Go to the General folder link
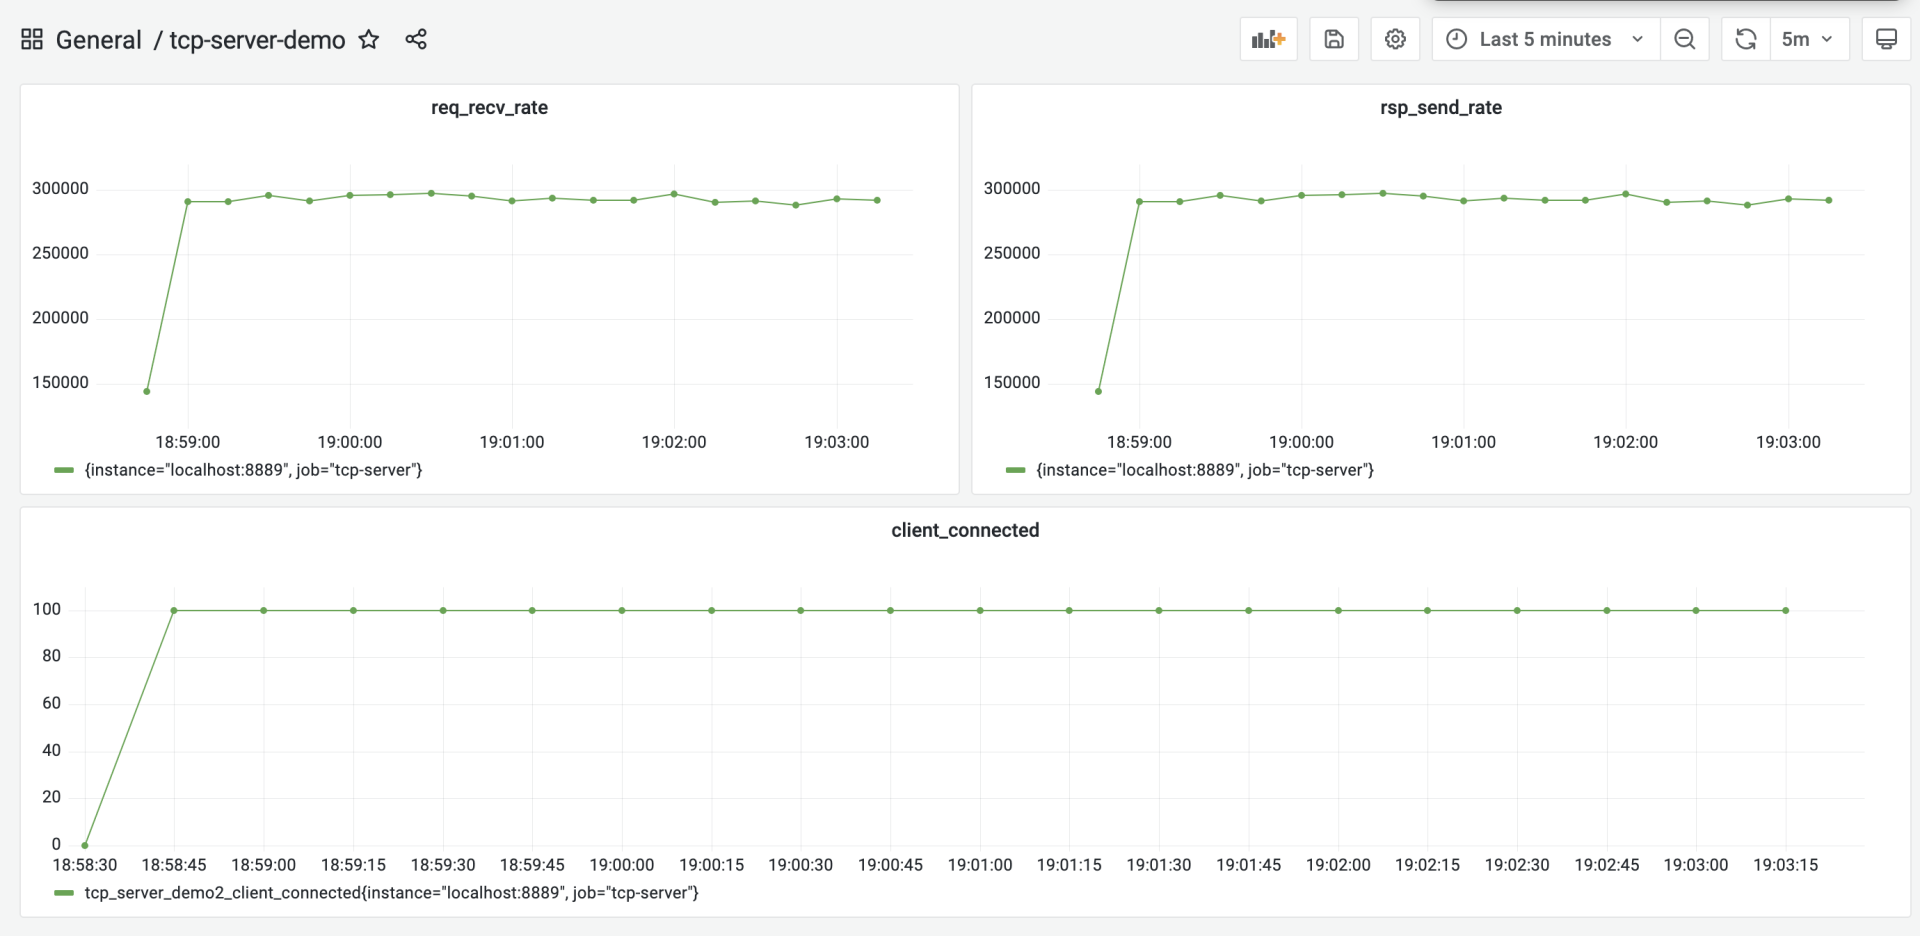This screenshot has height=936, width=1920. click(x=98, y=40)
